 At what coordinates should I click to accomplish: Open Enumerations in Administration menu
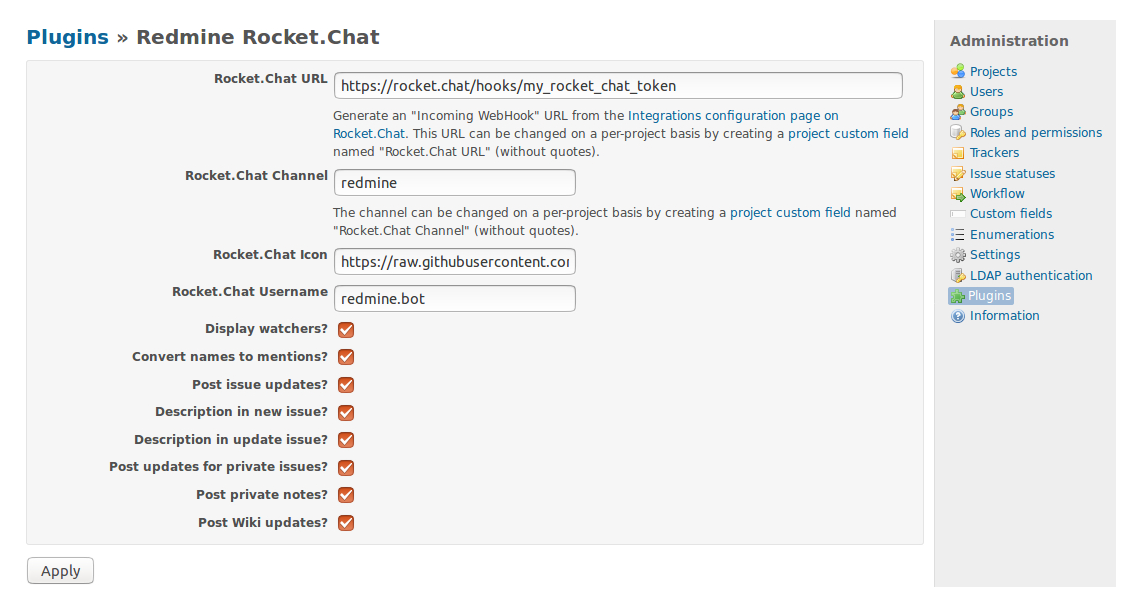point(1011,235)
